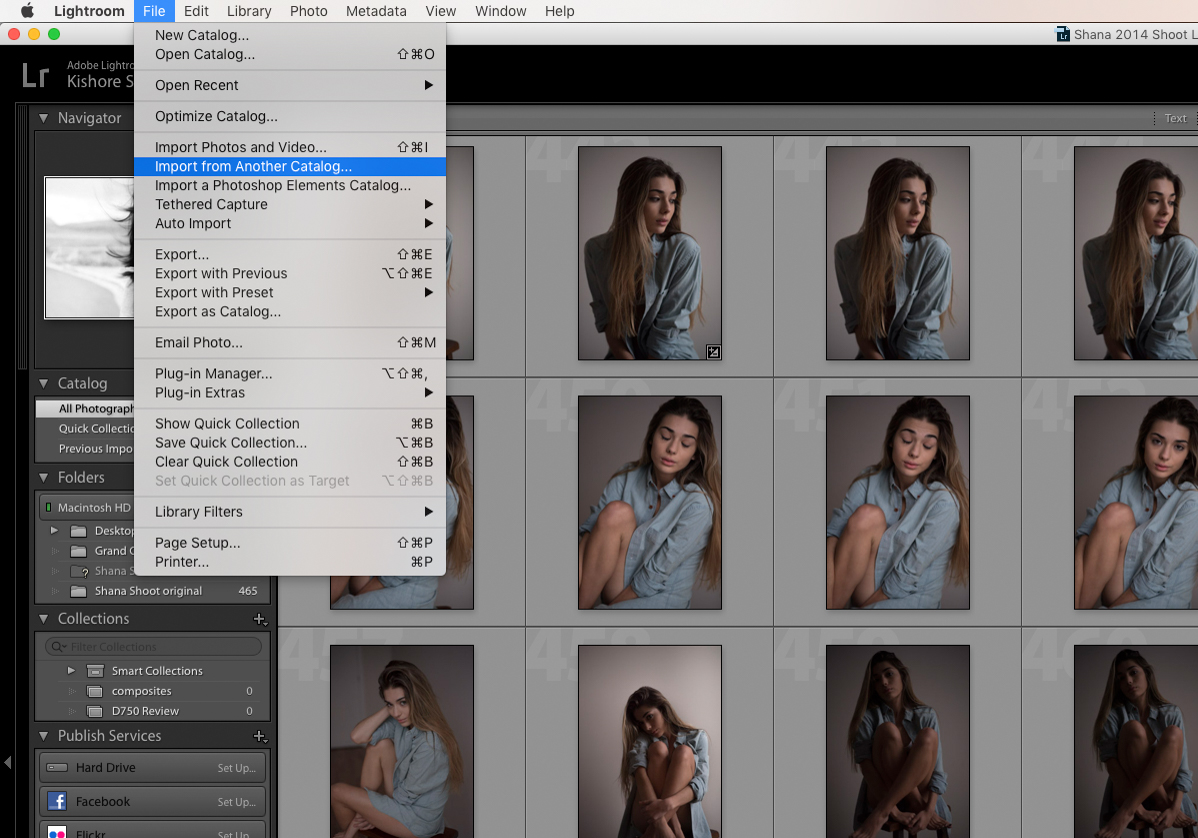Screen dimensions: 1198x838
Task: Expand the Desktop folder
Action: click(55, 530)
